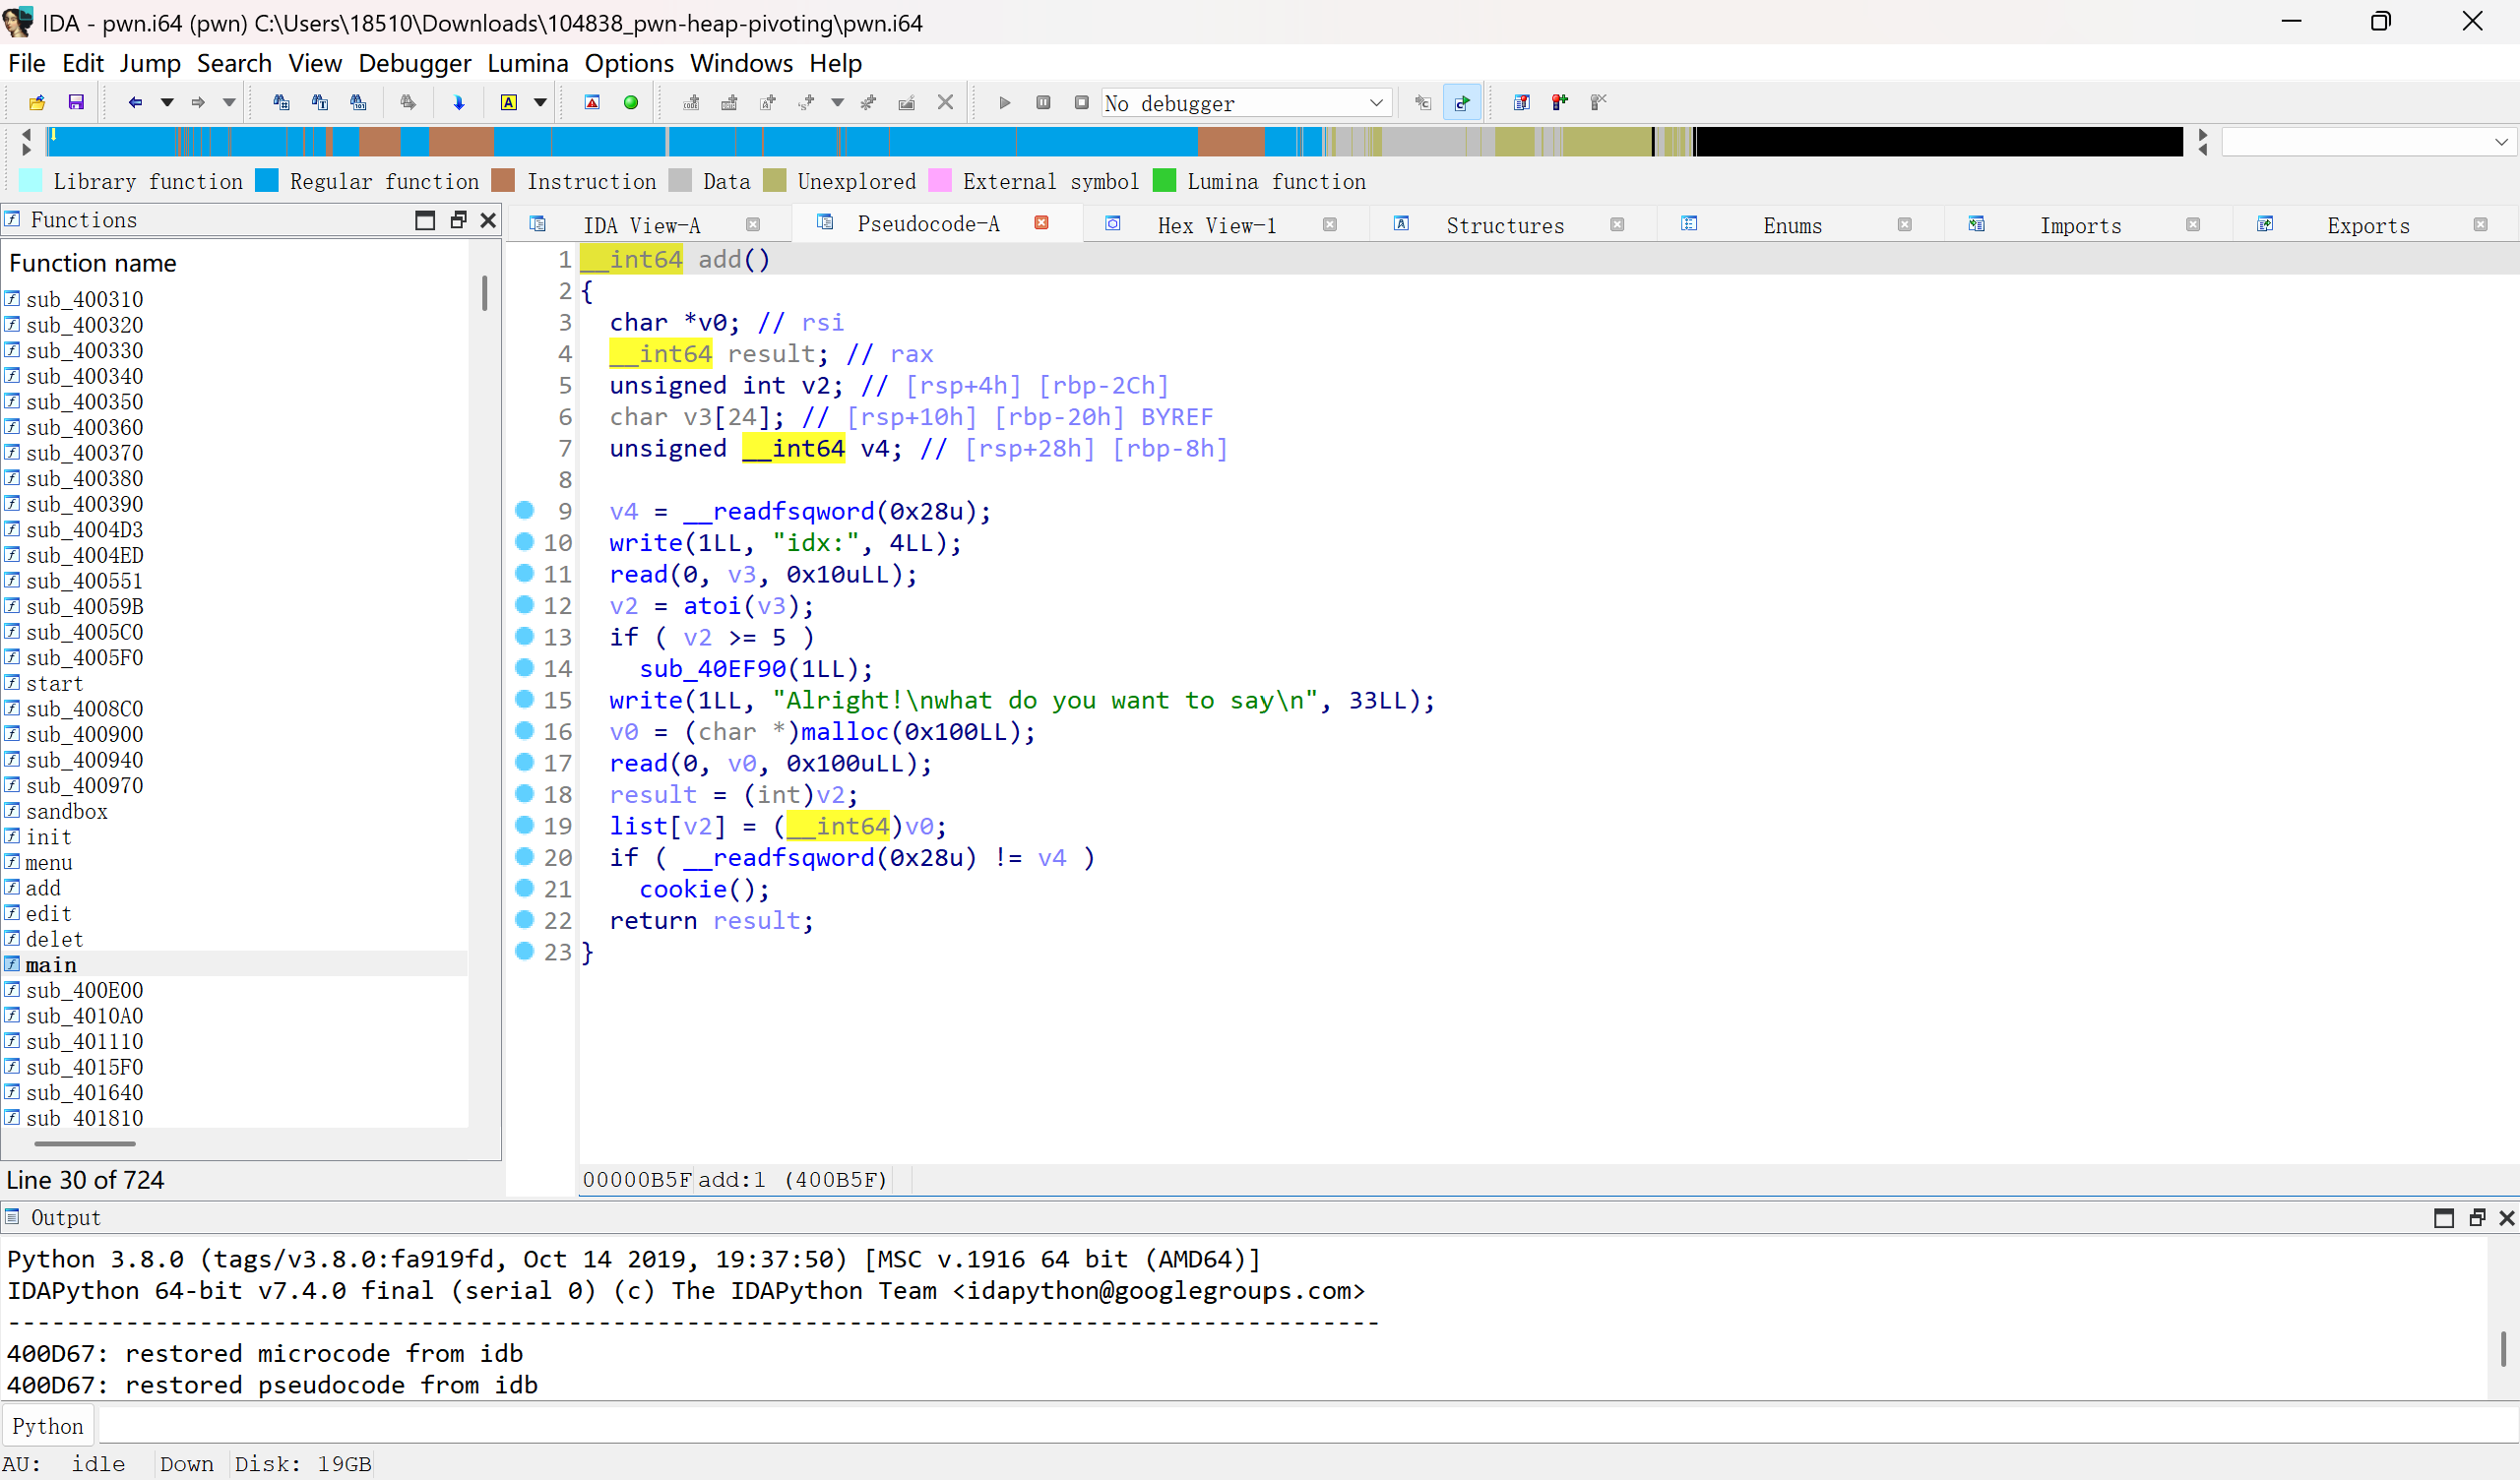Click the green circle toolbar icon
Viewport: 2520px width, 1480px height.
coord(631,102)
